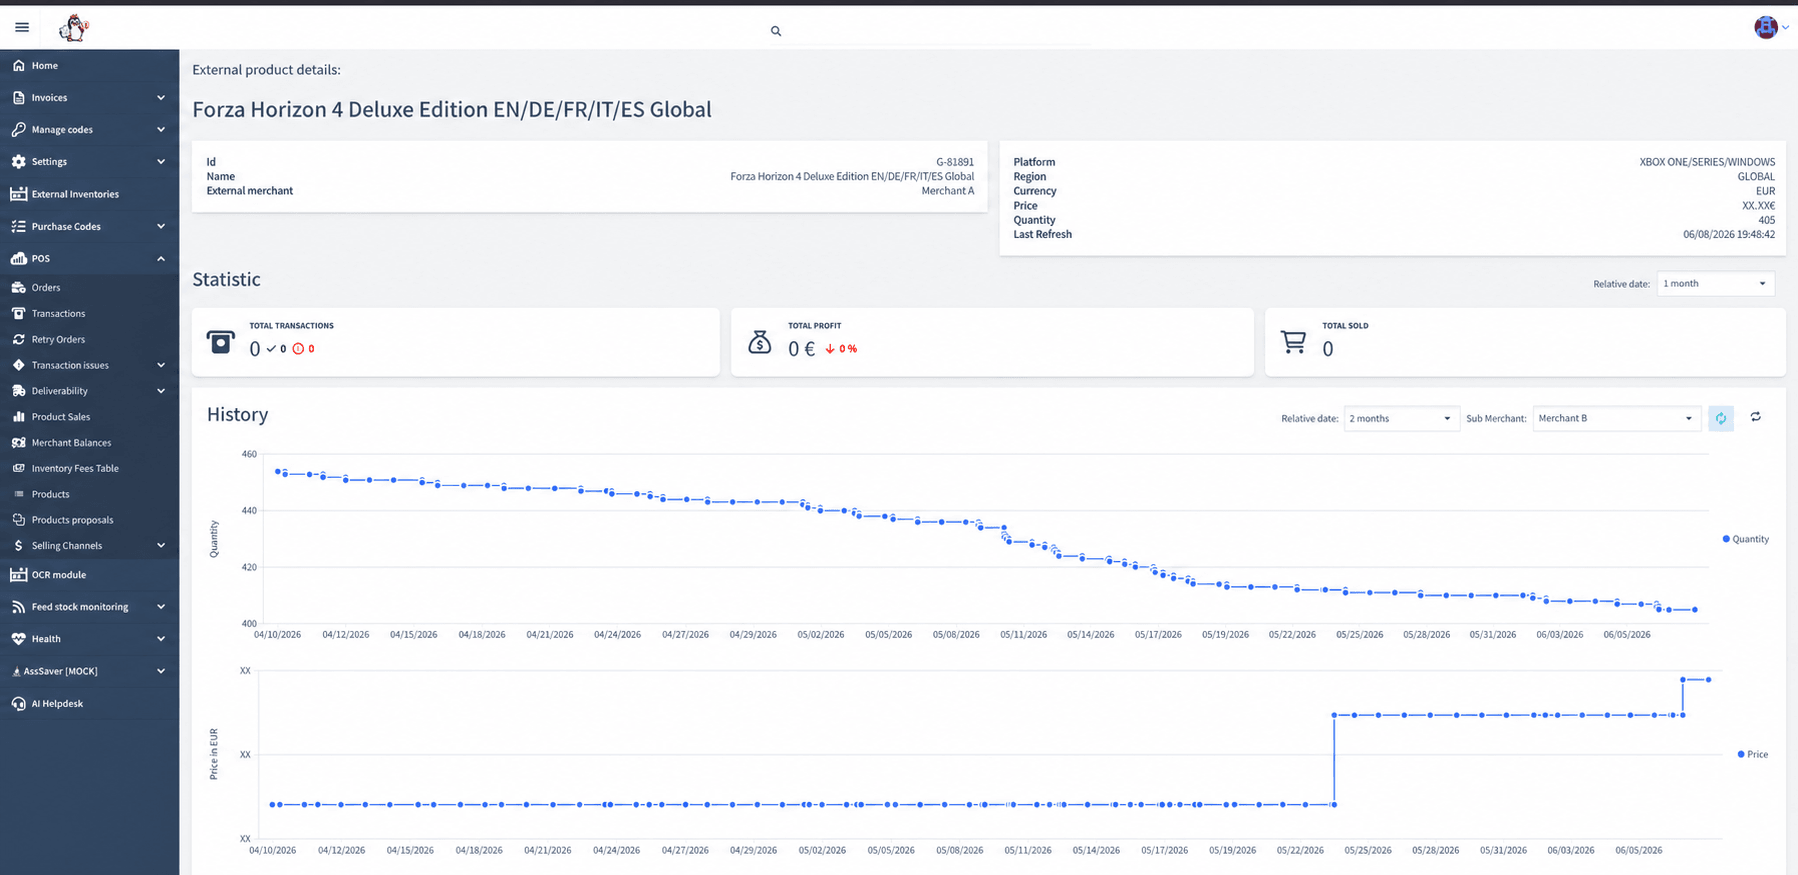
Task: Click the Inventory Fees Table icon
Action: click(18, 468)
